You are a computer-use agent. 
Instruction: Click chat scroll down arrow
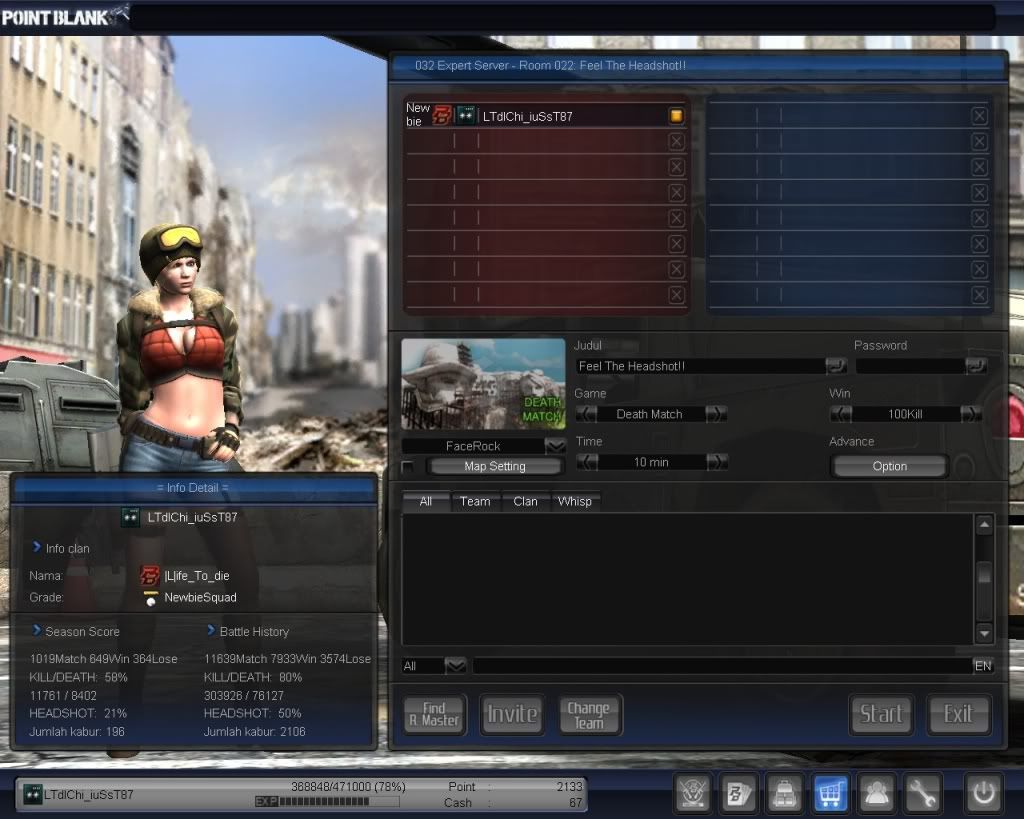[984, 633]
